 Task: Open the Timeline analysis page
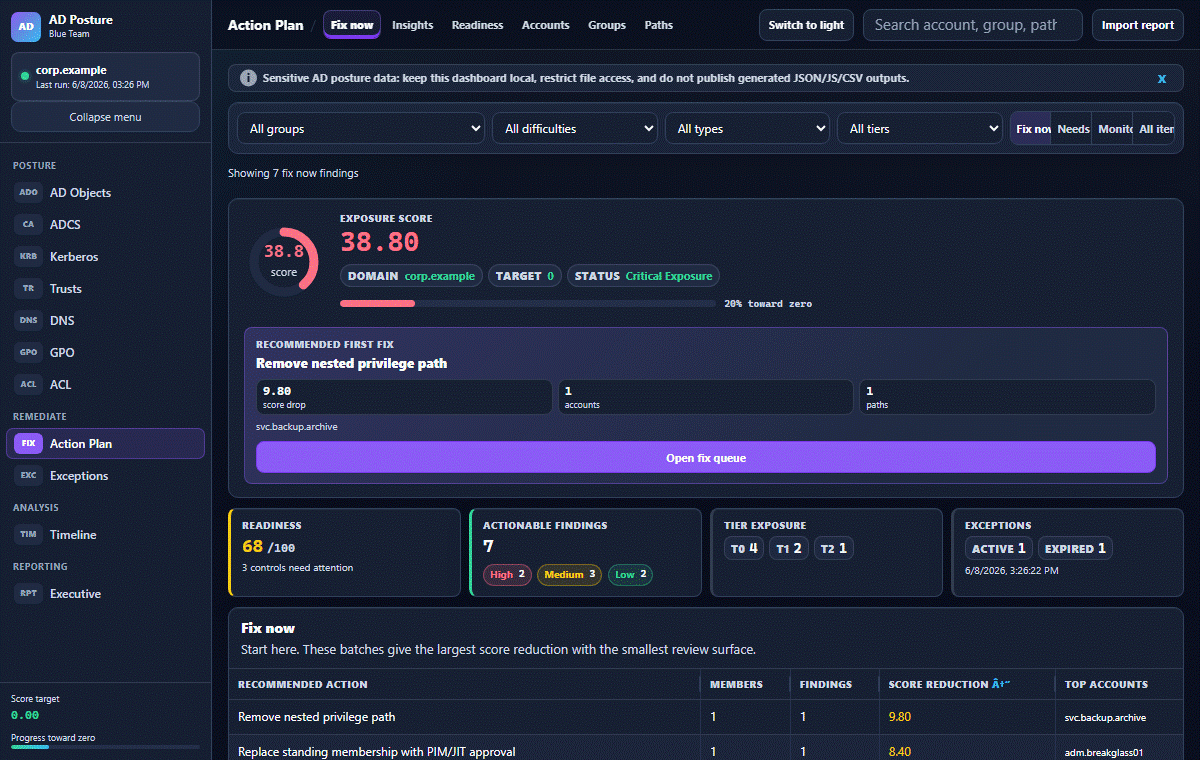pos(105,534)
